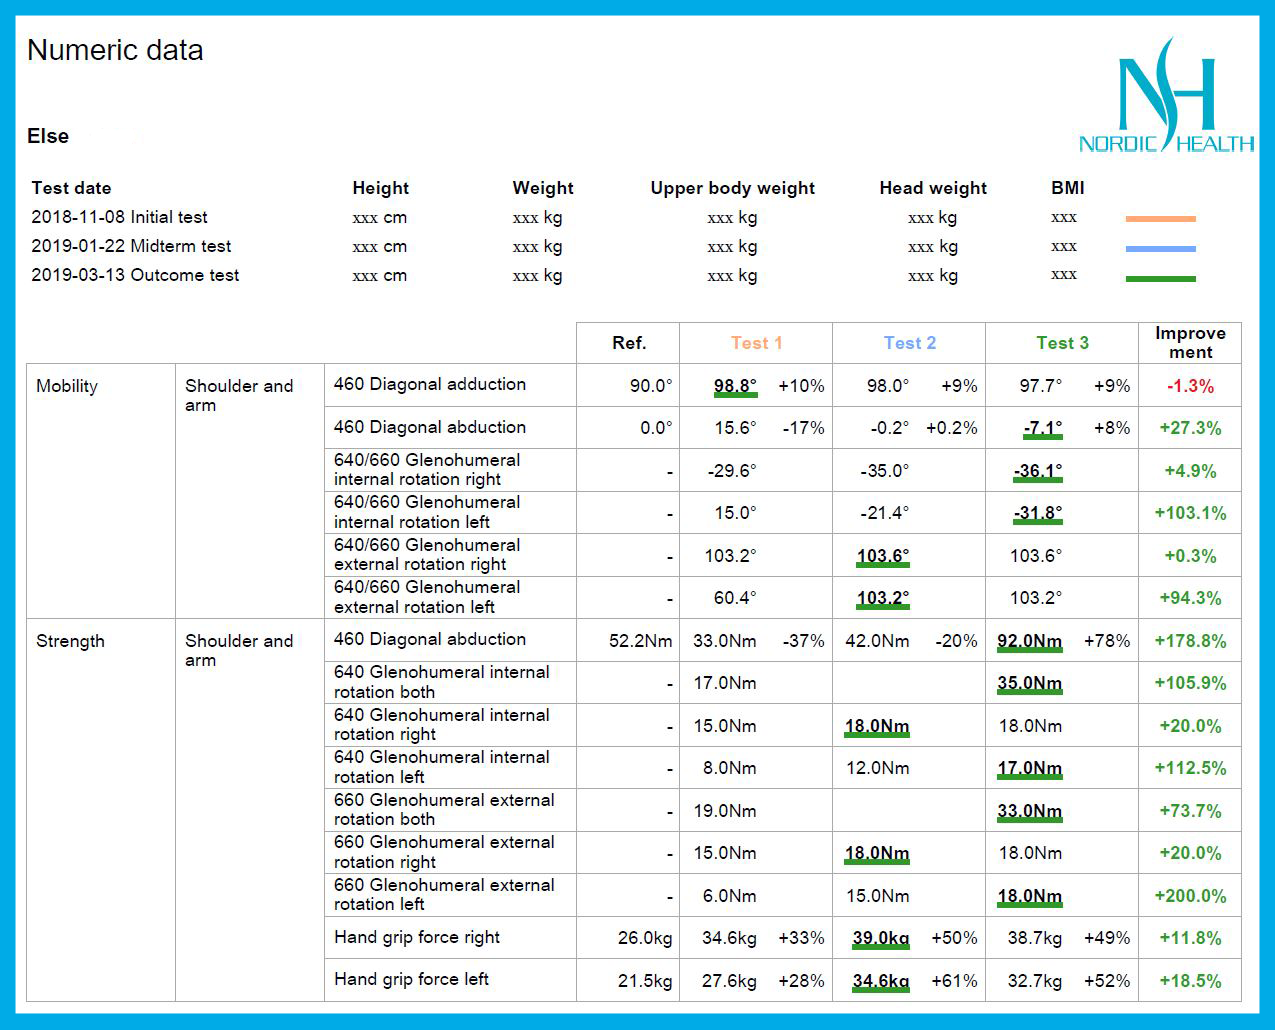Click the blue Midterm test legend line
The height and width of the screenshot is (1030, 1275).
tap(1160, 248)
